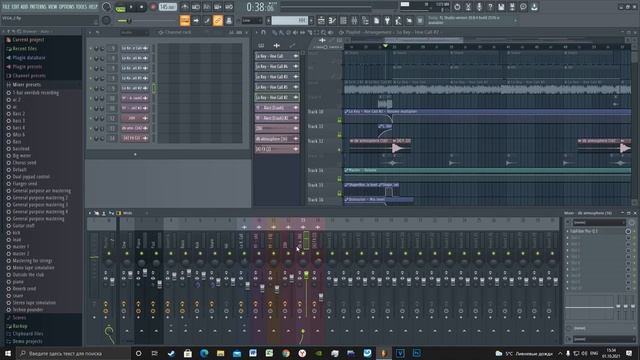Click the download content library icon

(x=534, y=7)
